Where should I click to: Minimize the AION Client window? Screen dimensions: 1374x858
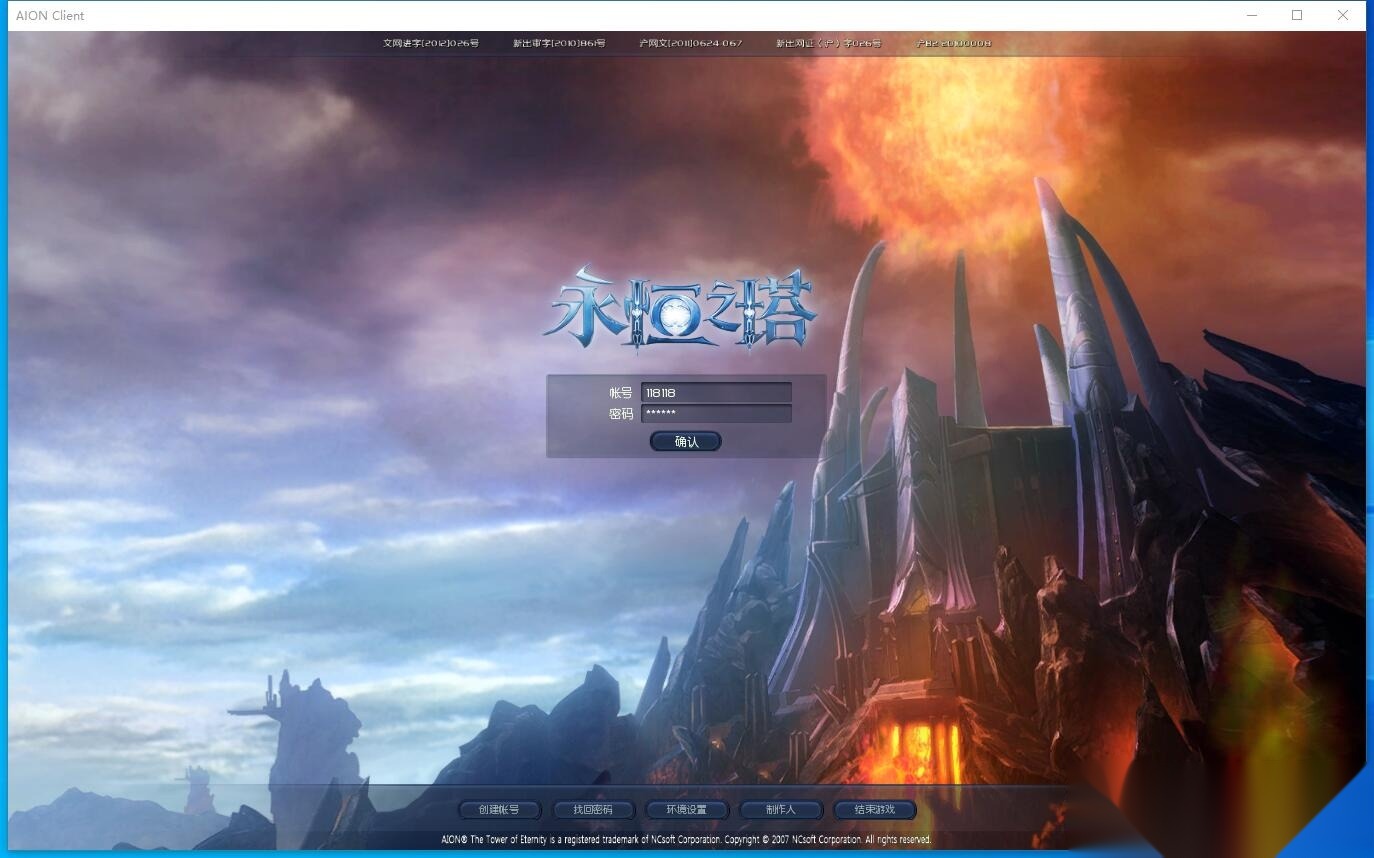(1252, 15)
